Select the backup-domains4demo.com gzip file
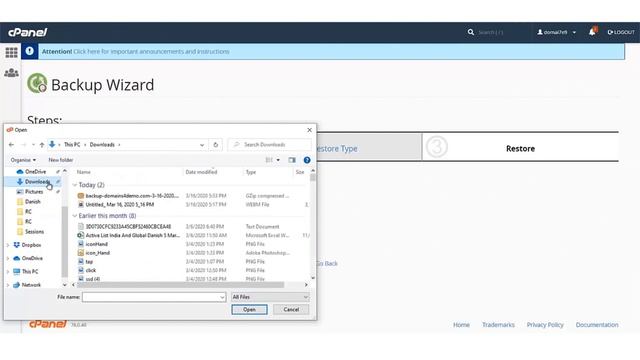The width and height of the screenshot is (640, 360). click(x=132, y=196)
